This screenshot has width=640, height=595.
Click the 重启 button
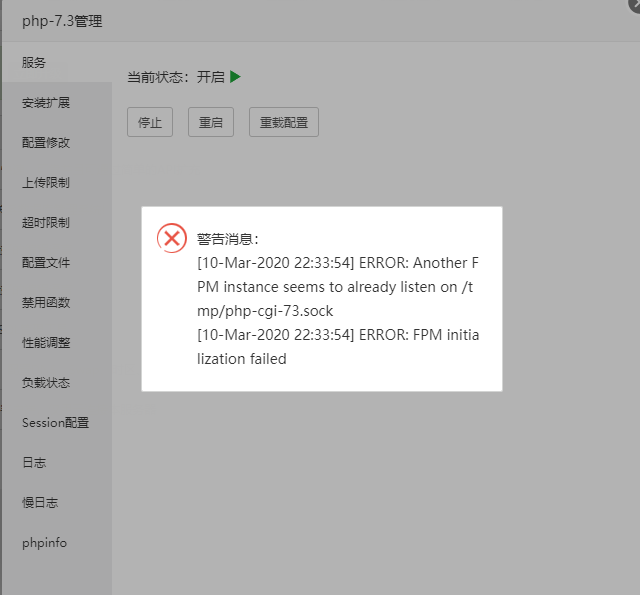pyautogui.click(x=211, y=122)
